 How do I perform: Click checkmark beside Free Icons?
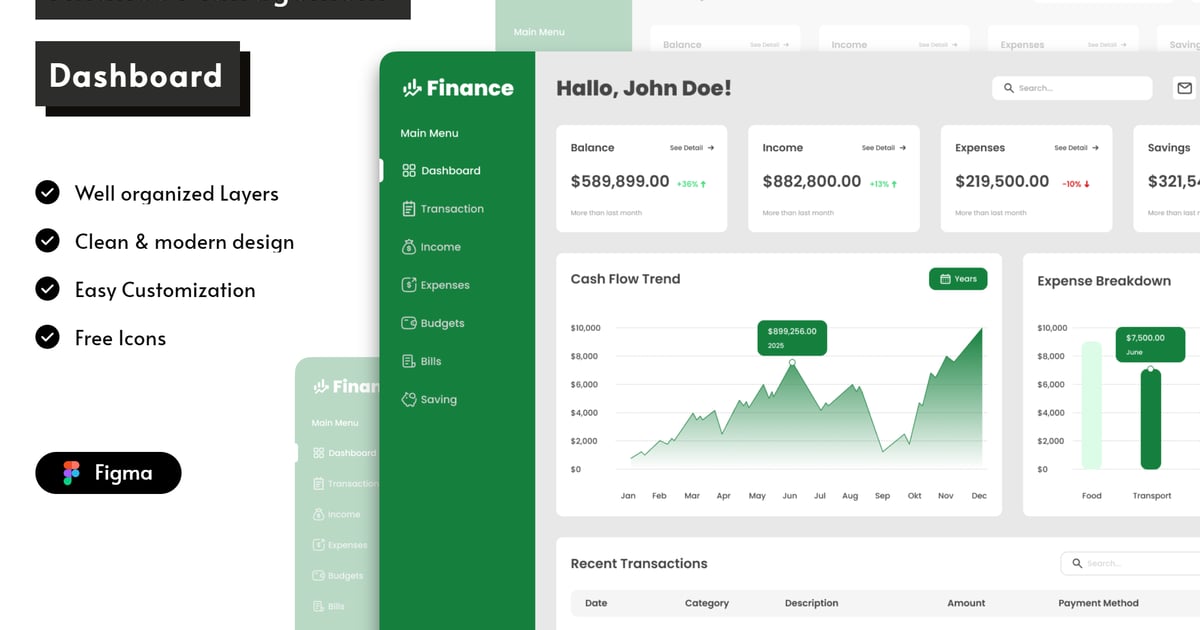point(47,337)
